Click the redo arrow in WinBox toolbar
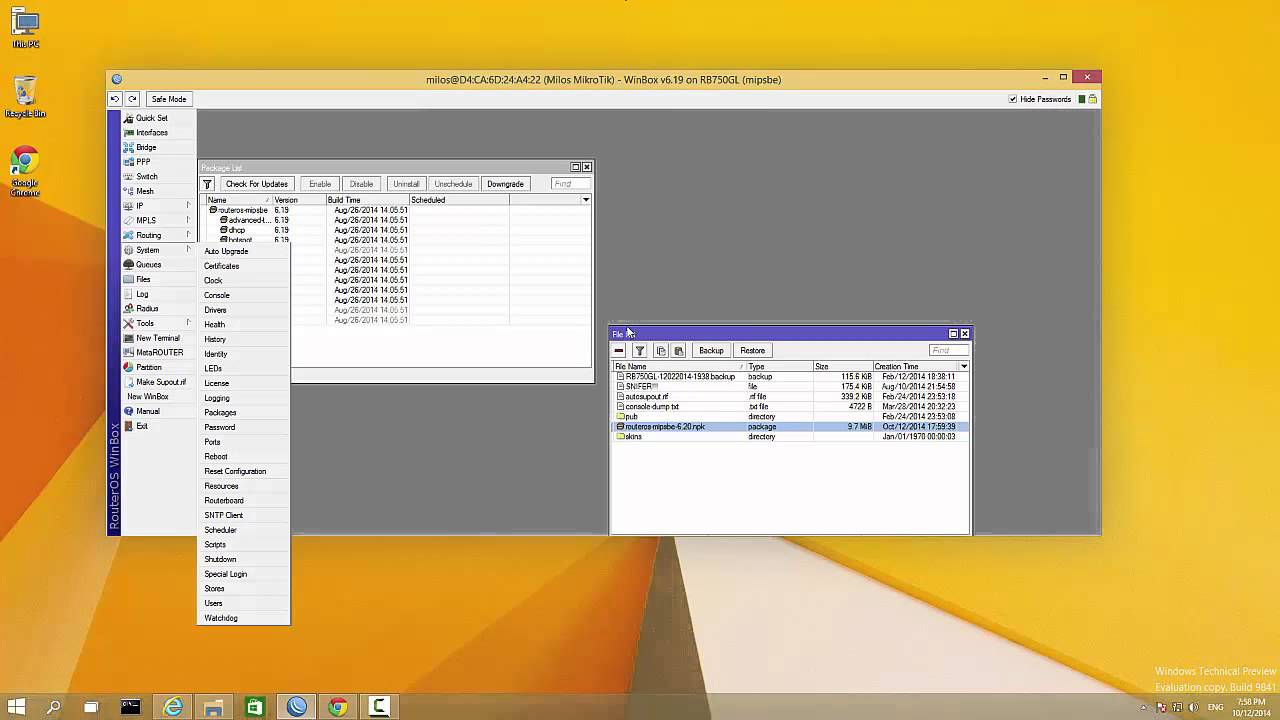Viewport: 1280px width, 720px height. [x=132, y=99]
